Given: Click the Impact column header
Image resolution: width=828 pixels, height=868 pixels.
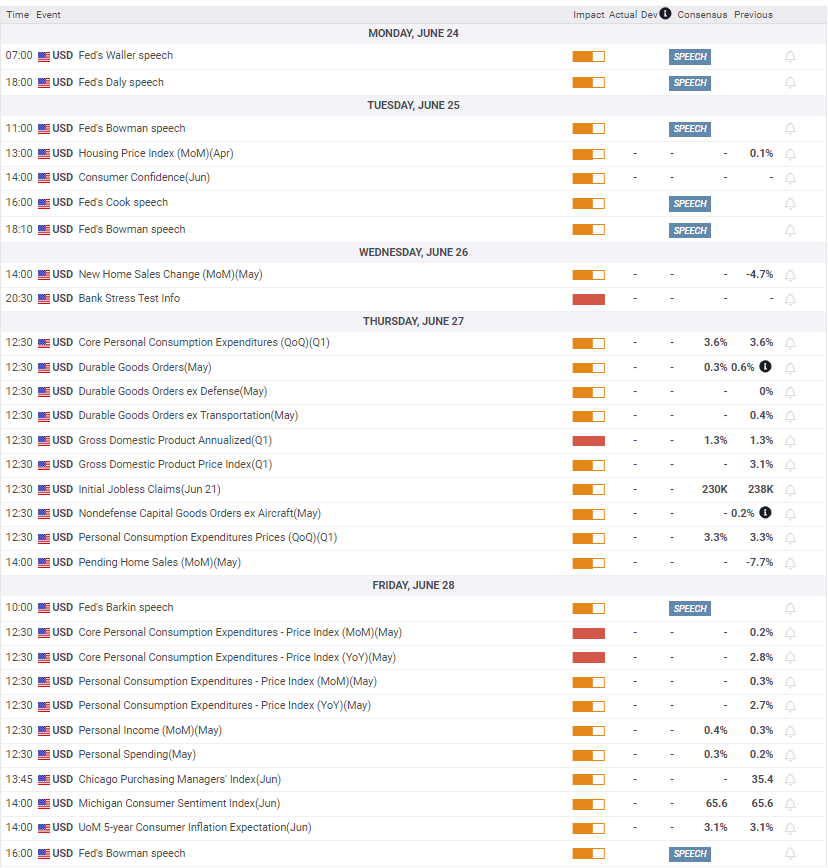Looking at the screenshot, I should click(x=588, y=15).
